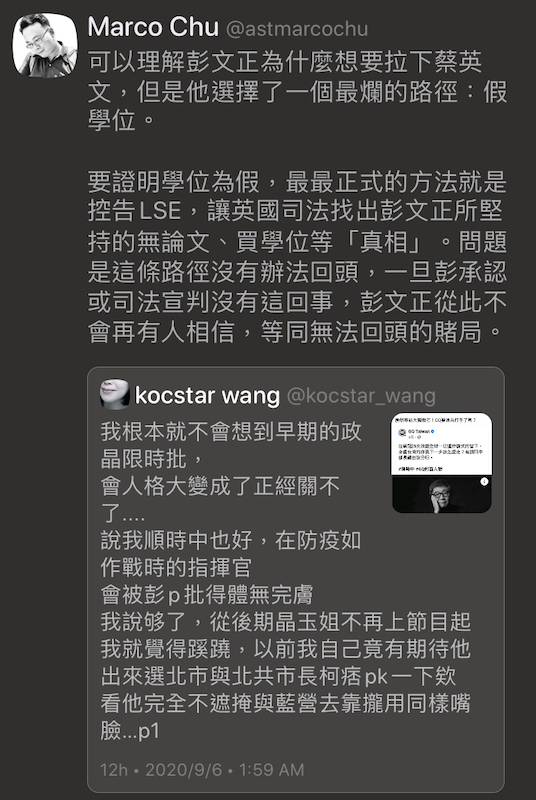Click the GQ Taiwan page name in thumbnail
This screenshot has height=800, width=536.
pyautogui.click(x=419, y=432)
